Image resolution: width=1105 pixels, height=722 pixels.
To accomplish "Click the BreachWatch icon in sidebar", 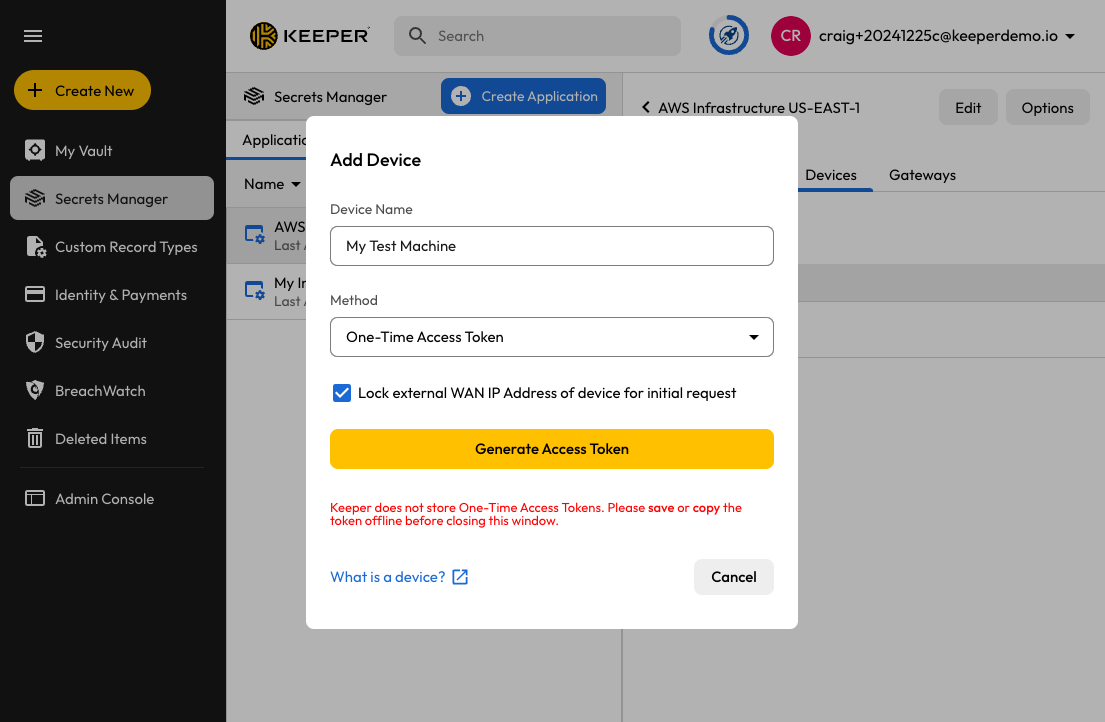I will [x=35, y=391].
